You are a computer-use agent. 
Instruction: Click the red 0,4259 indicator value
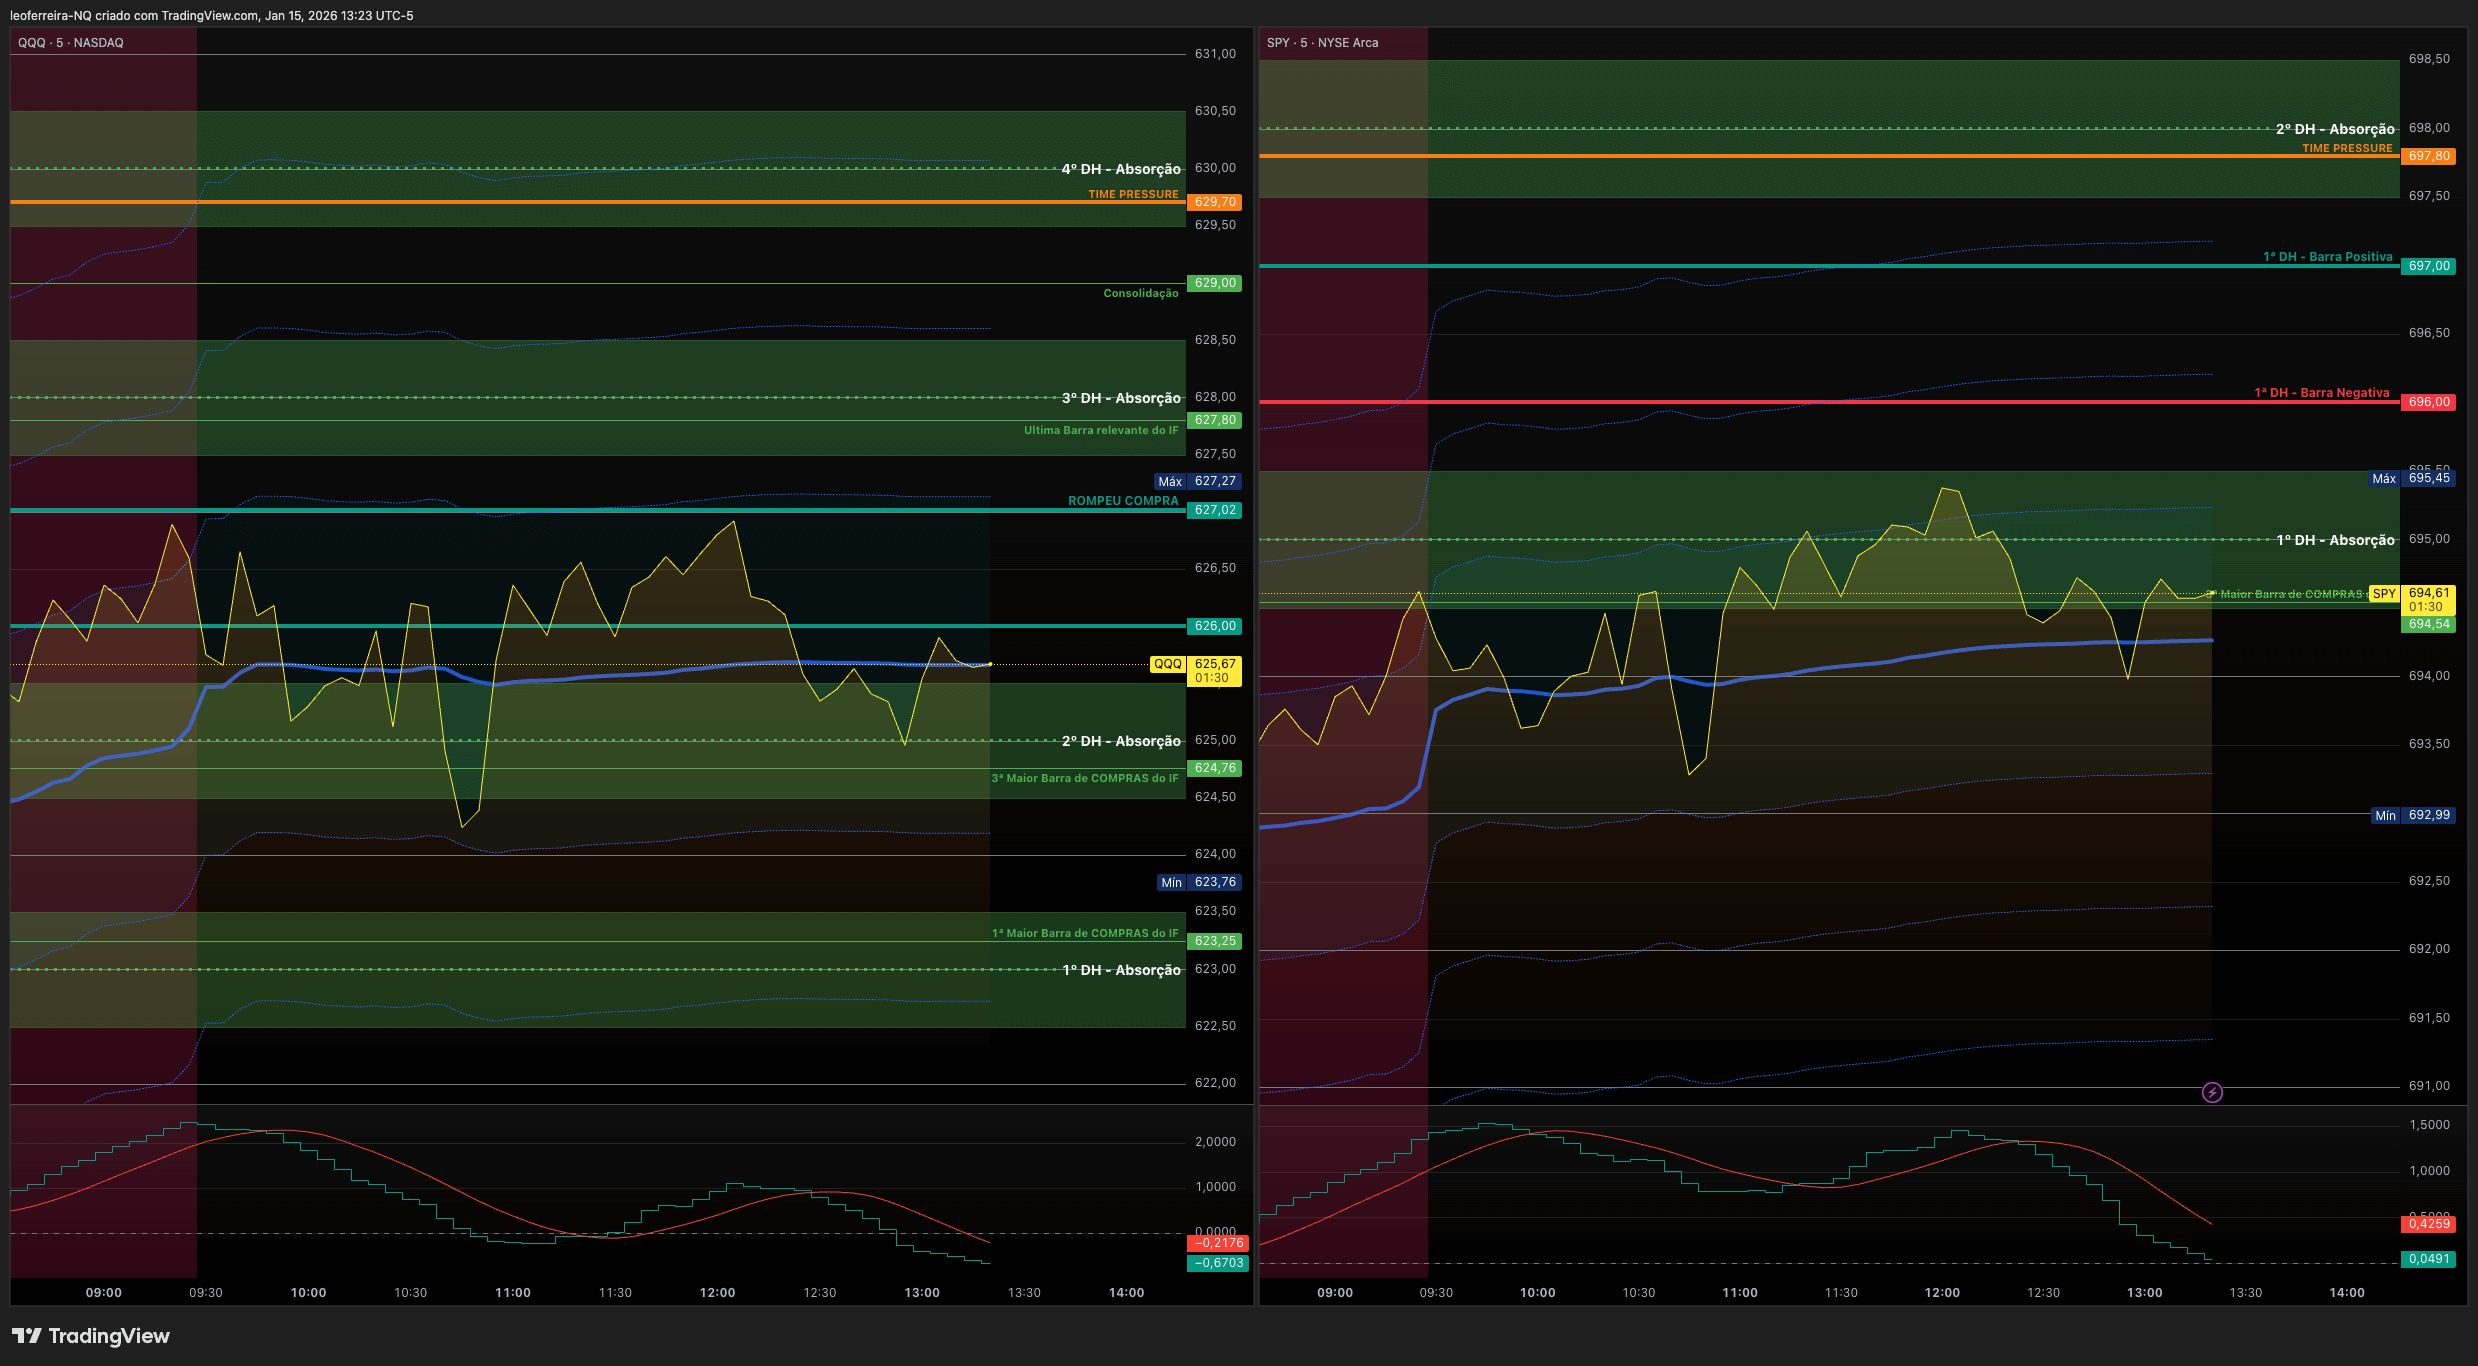tap(2428, 1224)
